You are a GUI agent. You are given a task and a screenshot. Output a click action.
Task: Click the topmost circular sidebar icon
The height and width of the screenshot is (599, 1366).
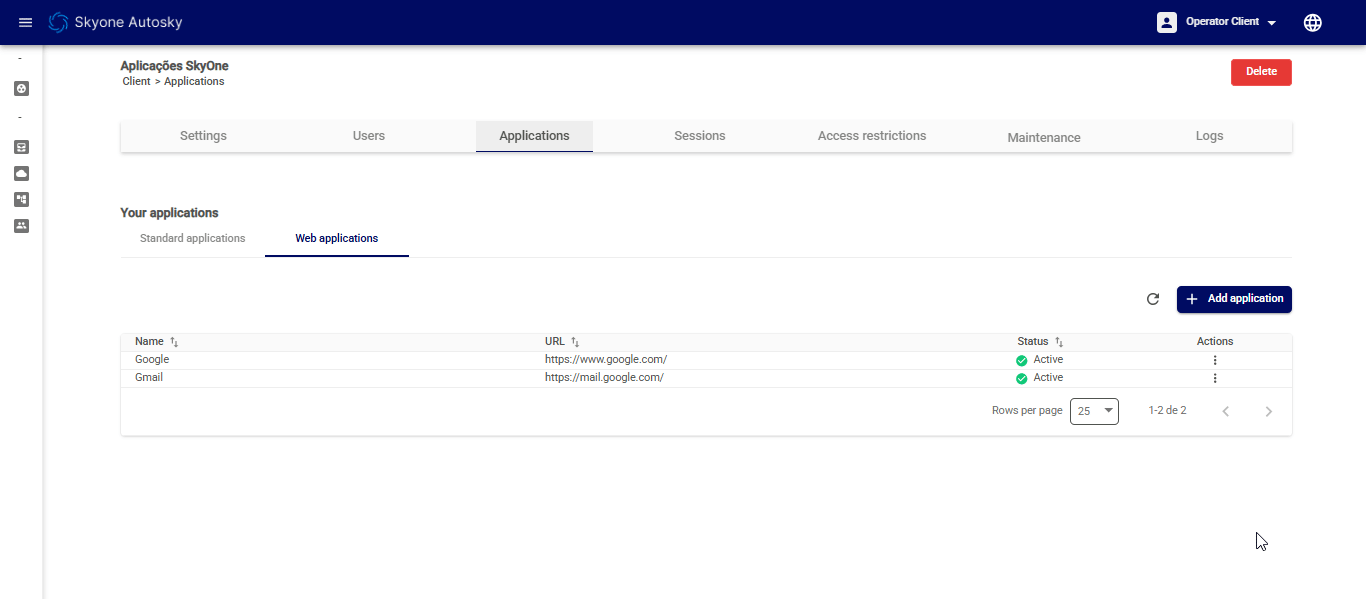[21, 88]
